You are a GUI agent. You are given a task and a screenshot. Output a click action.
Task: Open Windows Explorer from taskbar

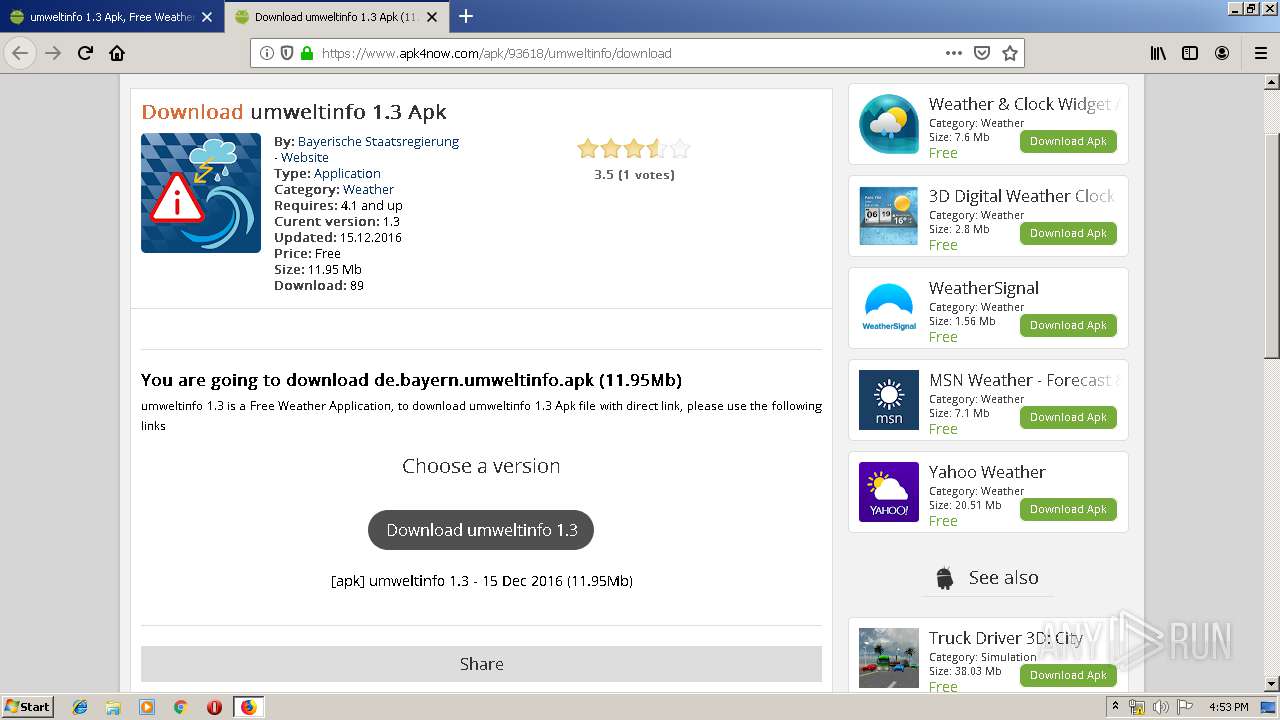(x=113, y=707)
